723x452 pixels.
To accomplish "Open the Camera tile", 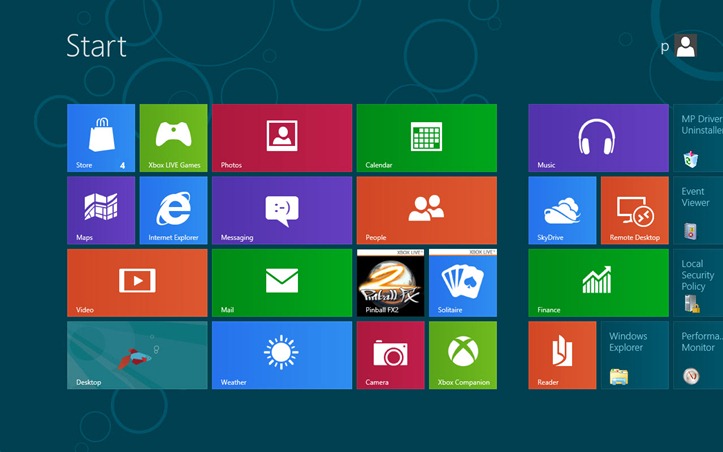I will point(391,355).
